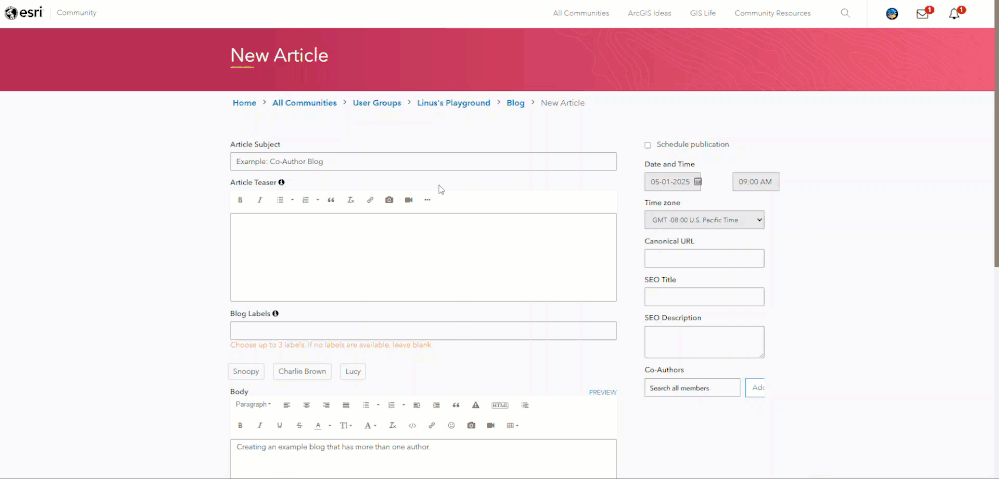Go to the User Groups breadcrumb
This screenshot has width=999, height=479.
point(377,103)
